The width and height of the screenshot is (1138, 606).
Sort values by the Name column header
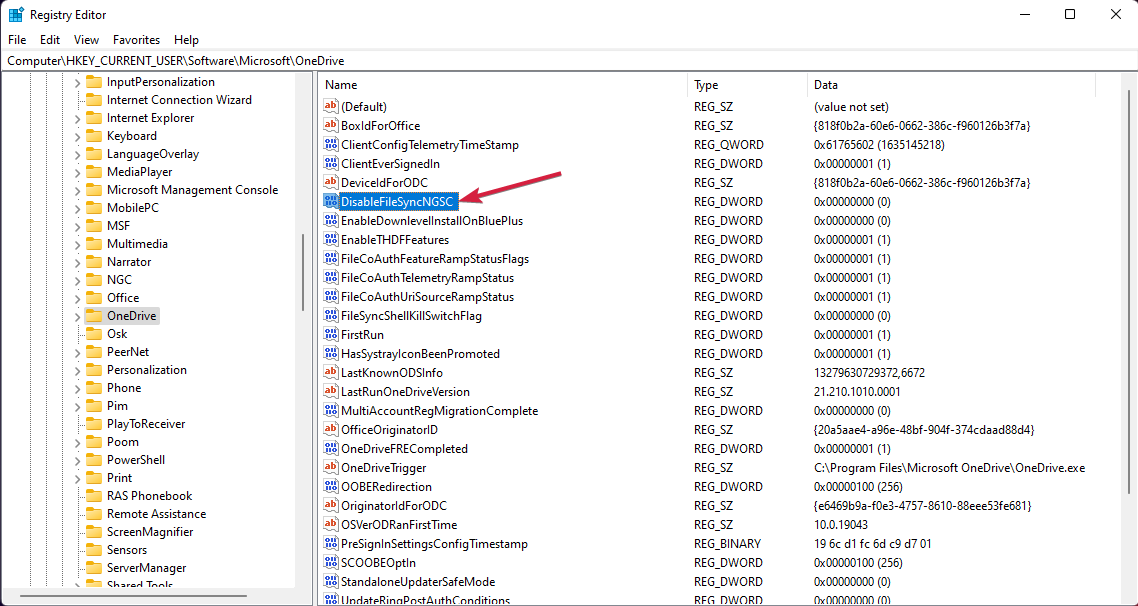(x=503, y=85)
